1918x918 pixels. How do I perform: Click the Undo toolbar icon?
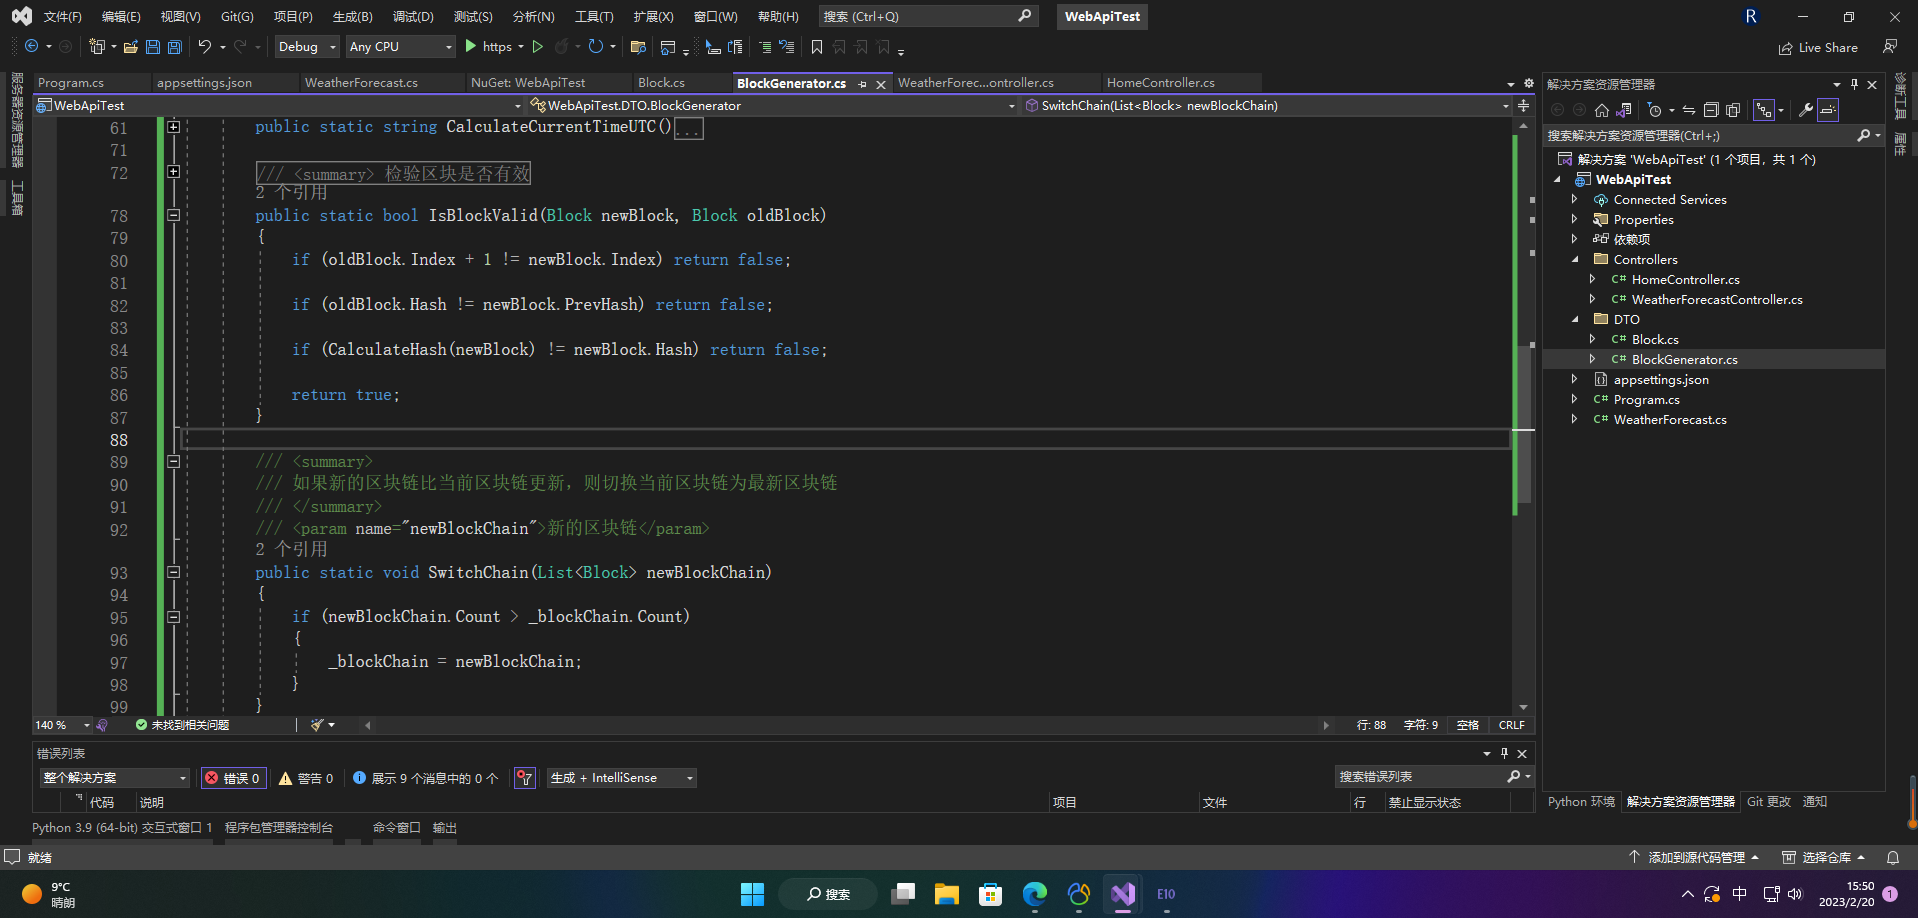[x=205, y=47]
